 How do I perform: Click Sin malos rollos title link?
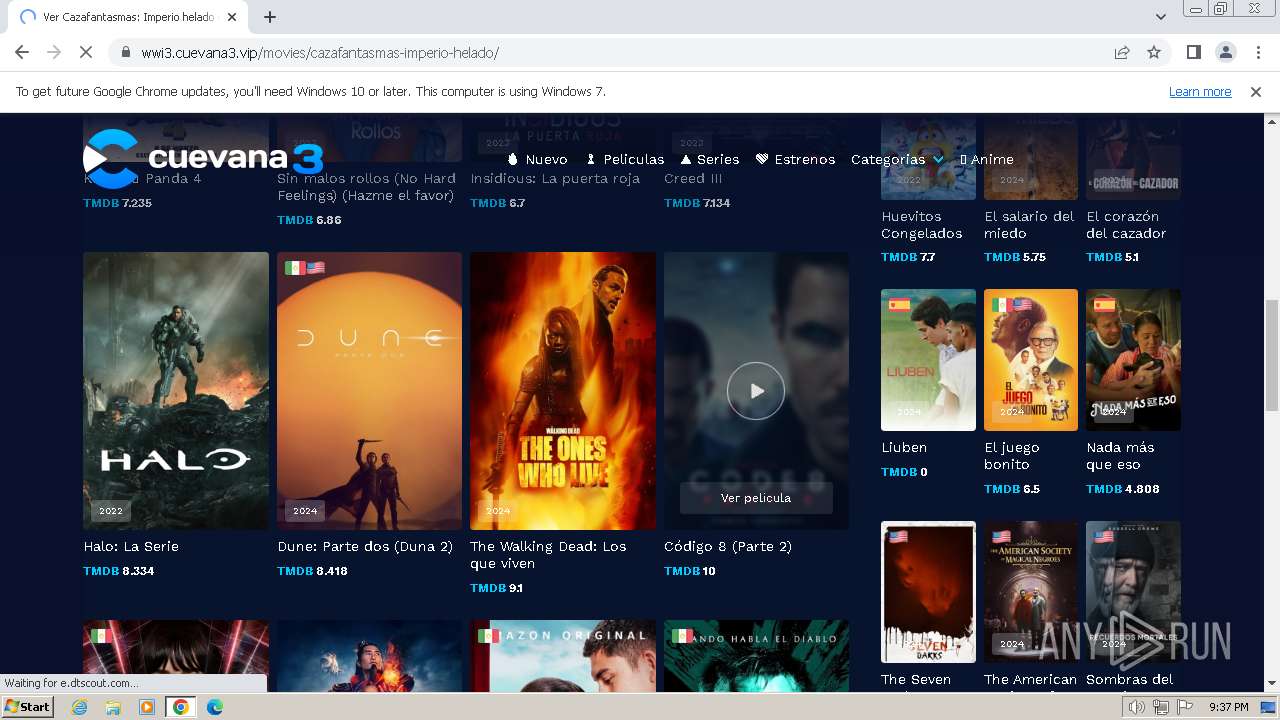click(366, 187)
